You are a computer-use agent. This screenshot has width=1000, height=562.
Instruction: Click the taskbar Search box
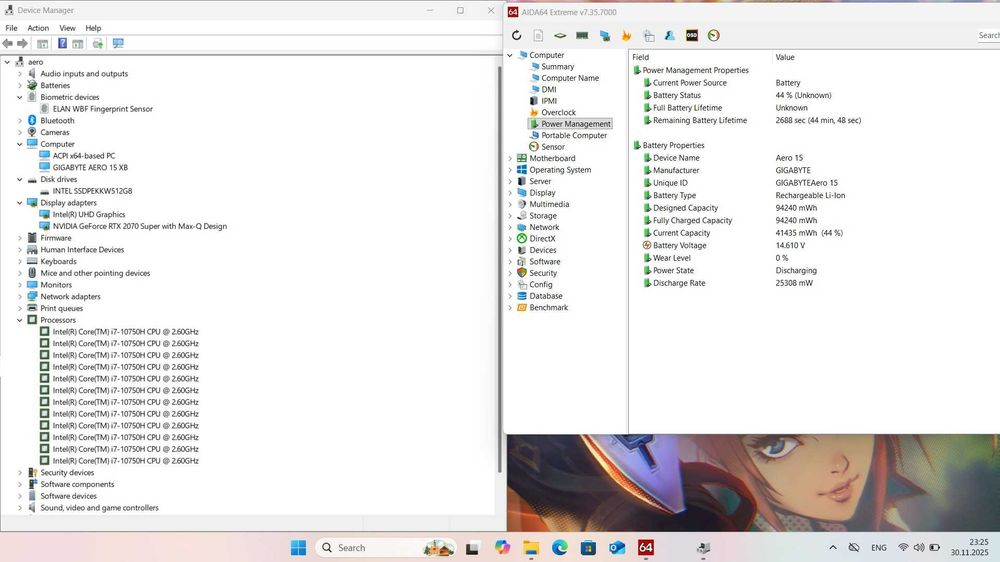[x=386, y=547]
